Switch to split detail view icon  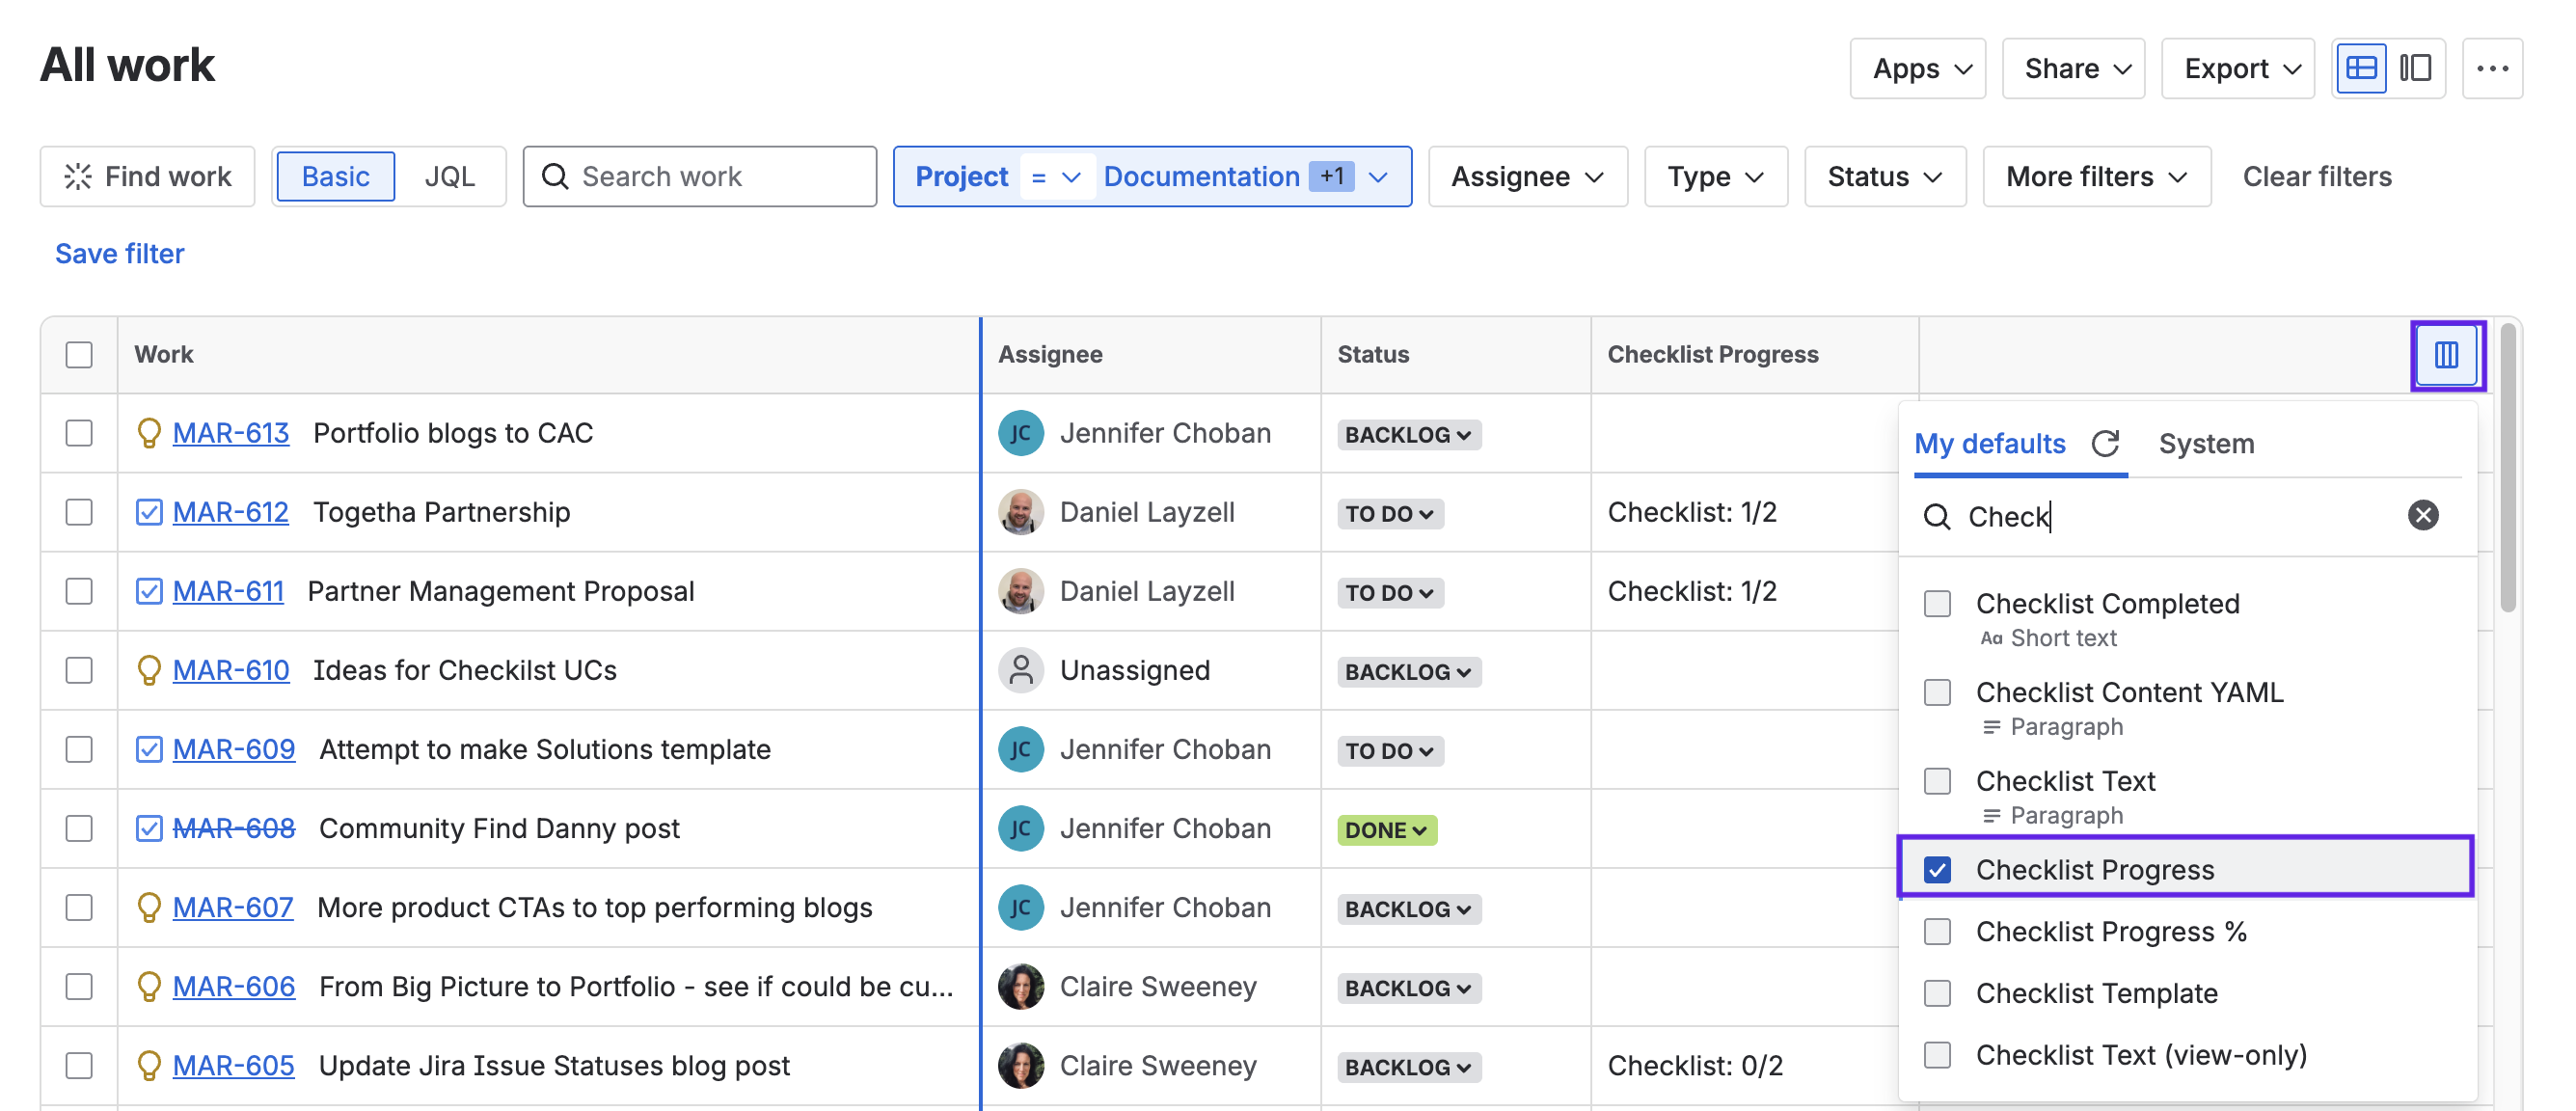point(2415,68)
